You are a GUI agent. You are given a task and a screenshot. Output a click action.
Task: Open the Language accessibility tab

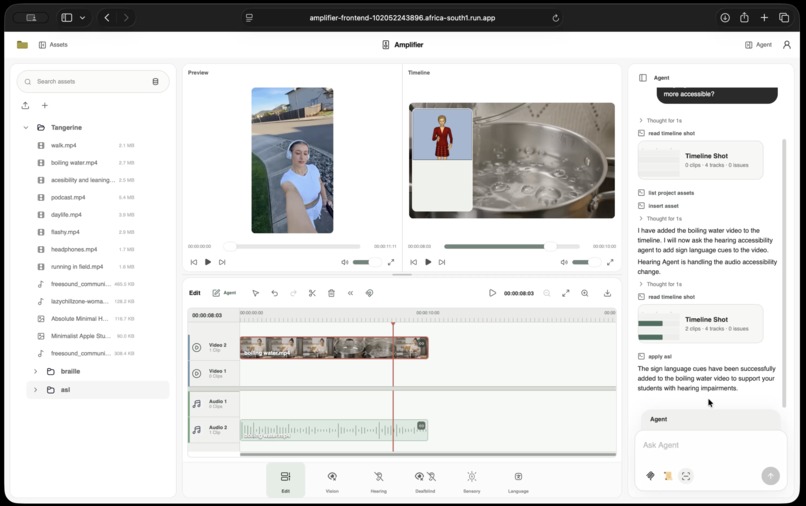click(518, 480)
